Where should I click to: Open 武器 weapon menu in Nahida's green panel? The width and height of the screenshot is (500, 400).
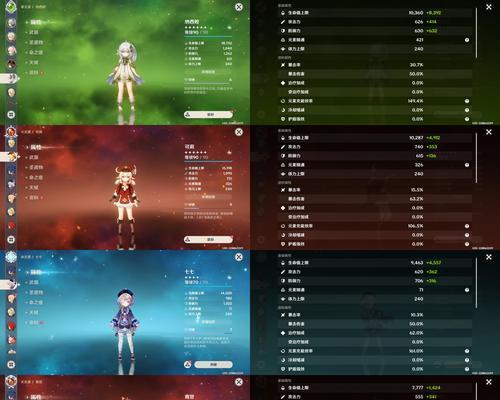point(34,32)
